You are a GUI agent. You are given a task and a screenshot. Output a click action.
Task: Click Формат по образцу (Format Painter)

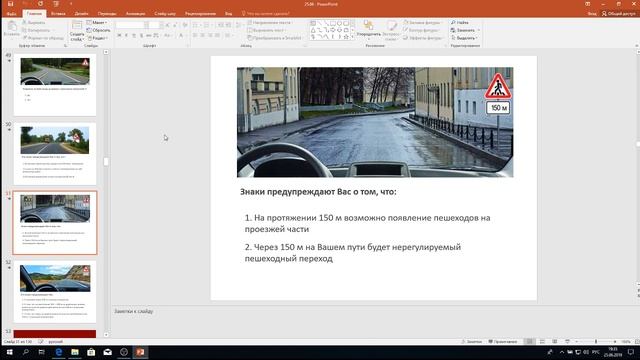click(x=43, y=38)
